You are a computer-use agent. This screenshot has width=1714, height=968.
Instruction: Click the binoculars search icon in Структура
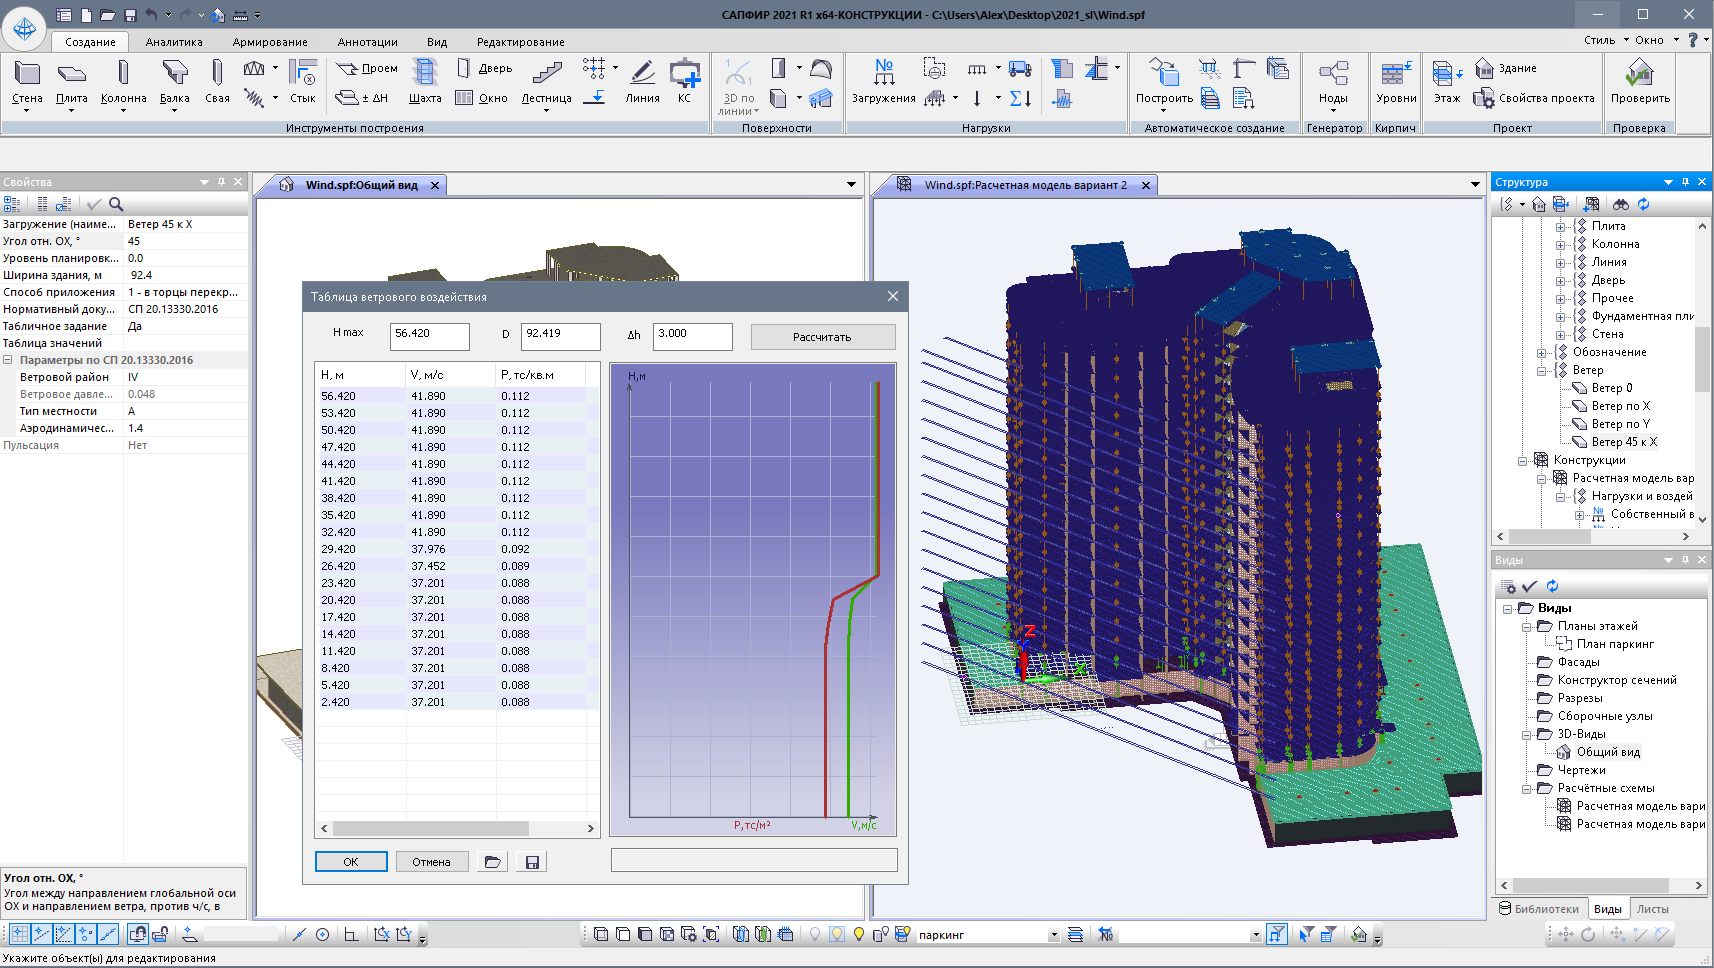1620,204
